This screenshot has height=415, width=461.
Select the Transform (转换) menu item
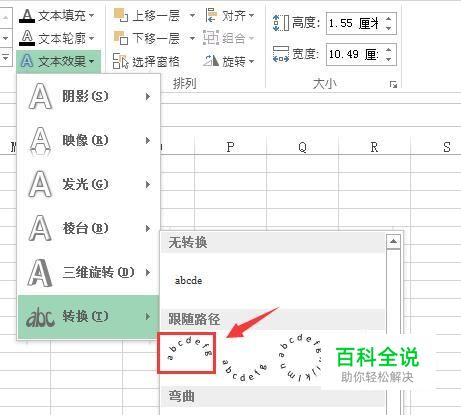click(89, 316)
